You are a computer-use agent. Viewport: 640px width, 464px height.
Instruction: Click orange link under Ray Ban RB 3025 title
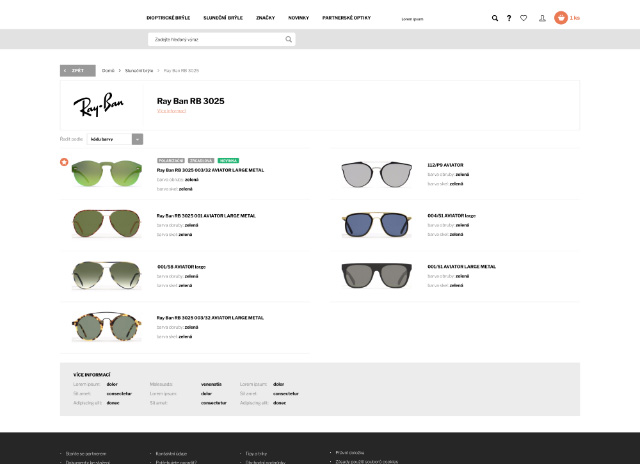click(x=171, y=110)
